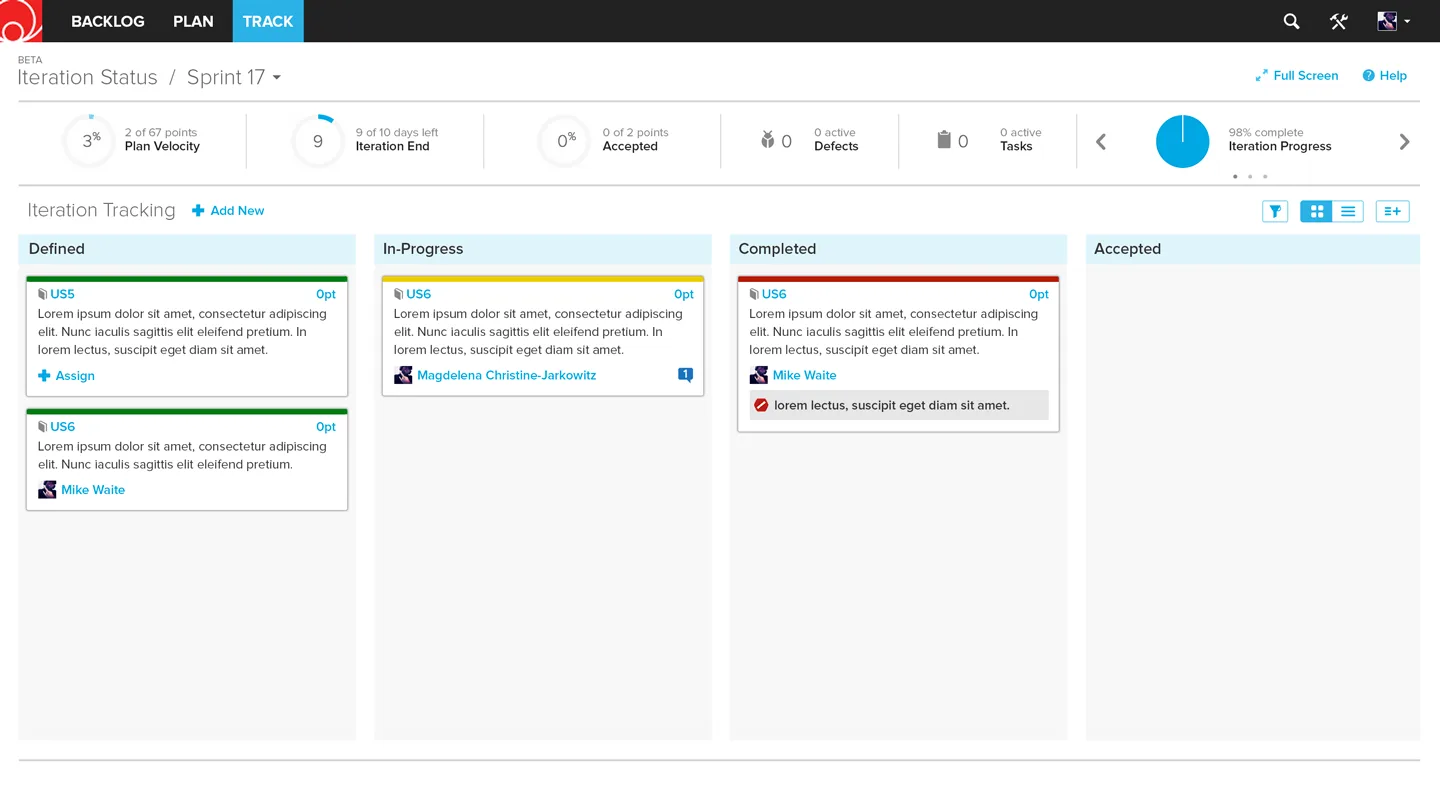Click Assign on the US5 card
This screenshot has height=786, width=1440.
point(66,376)
